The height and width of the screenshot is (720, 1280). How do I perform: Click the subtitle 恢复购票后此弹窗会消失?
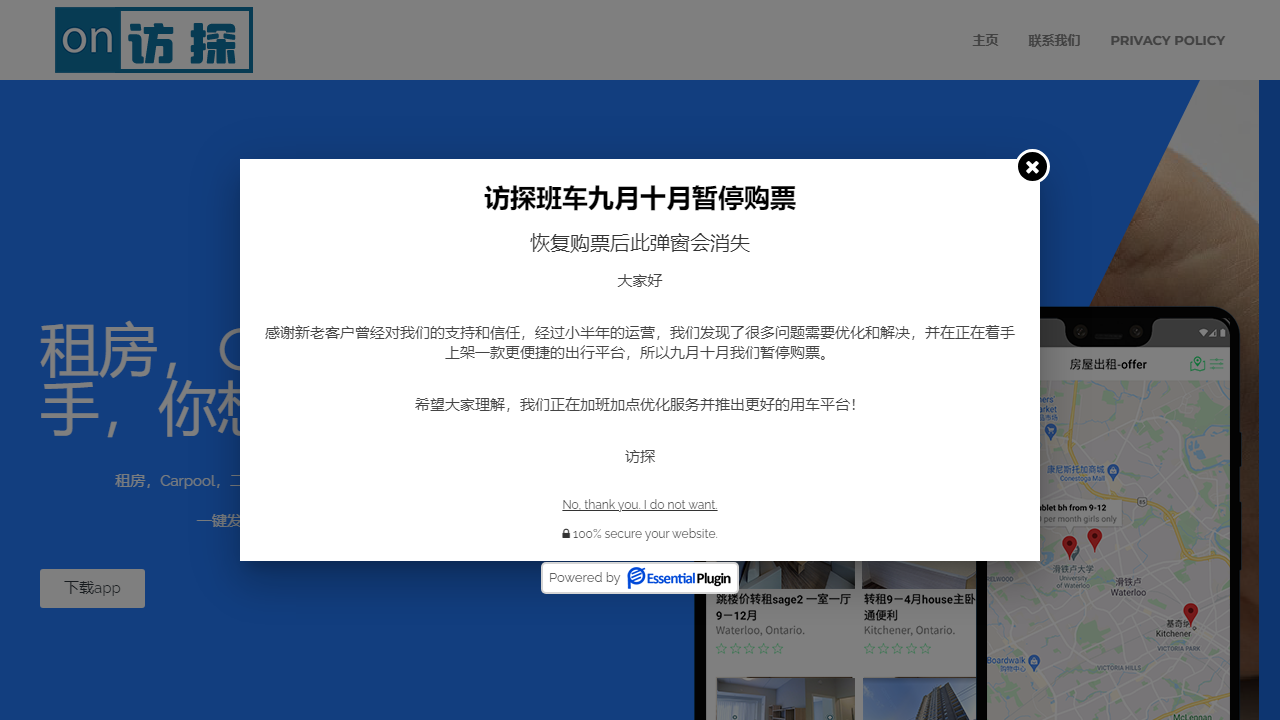tap(640, 243)
